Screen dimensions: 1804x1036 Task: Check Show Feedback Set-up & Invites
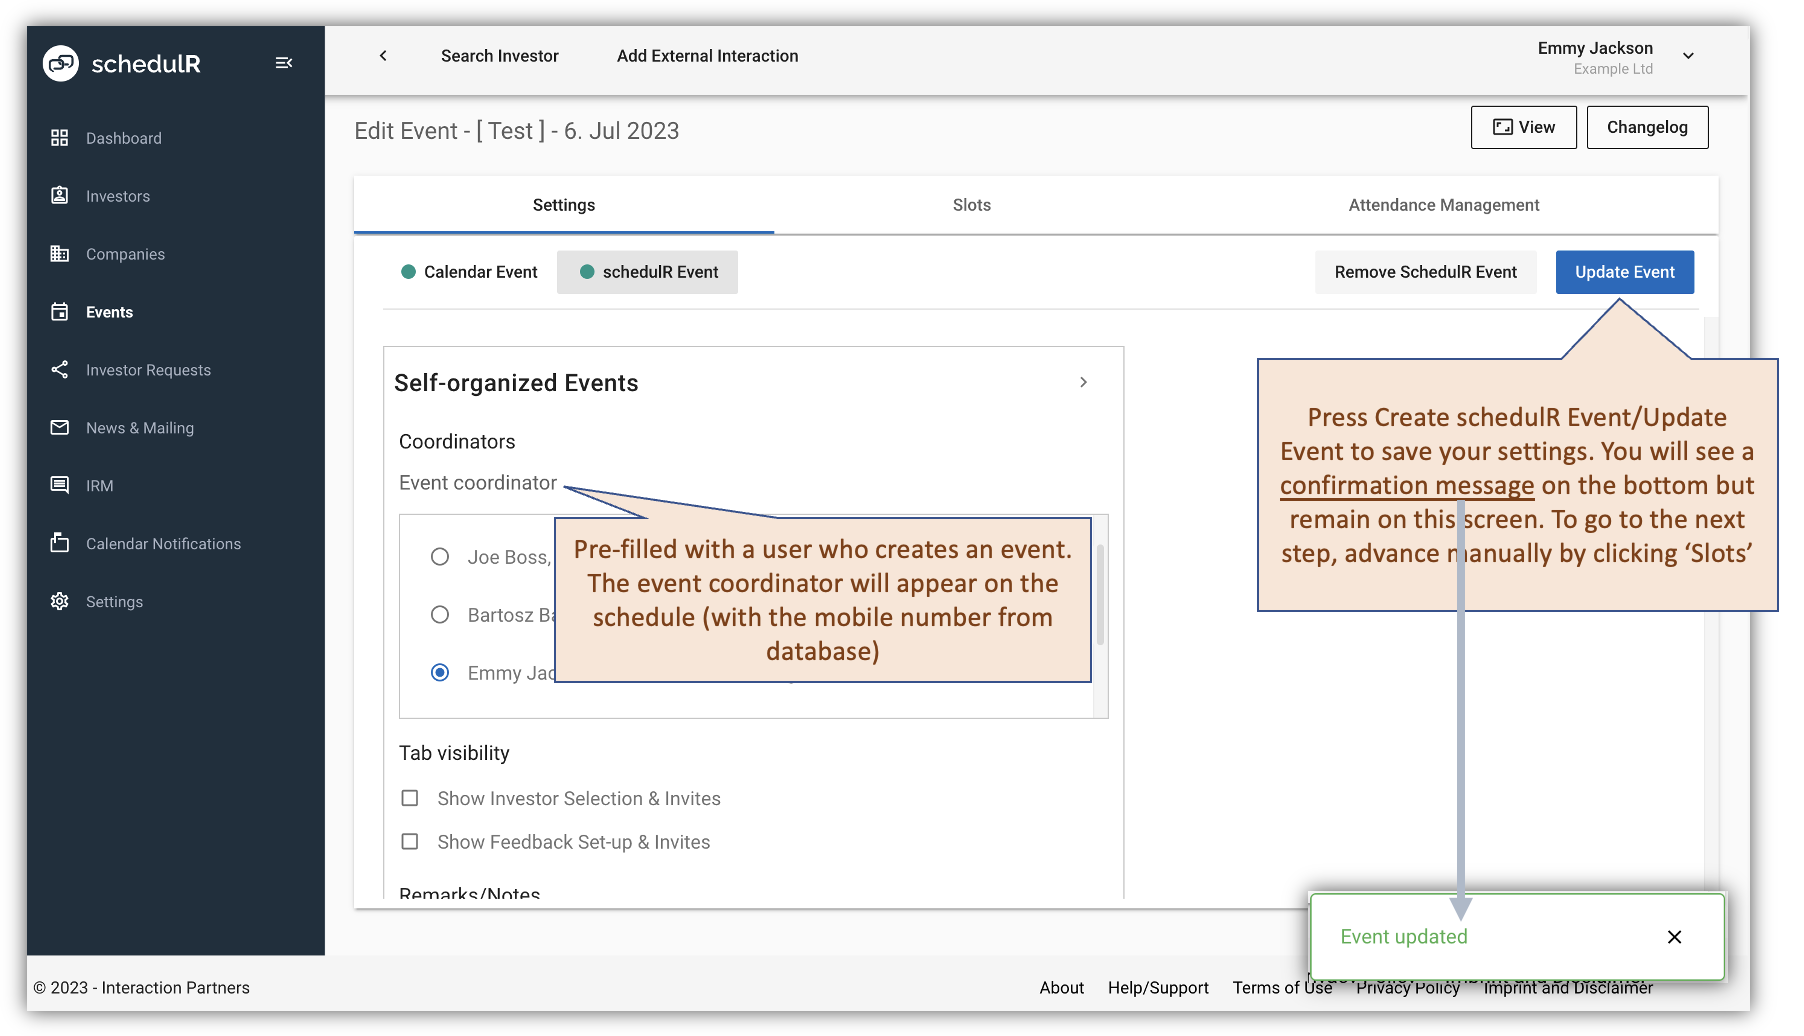click(410, 841)
